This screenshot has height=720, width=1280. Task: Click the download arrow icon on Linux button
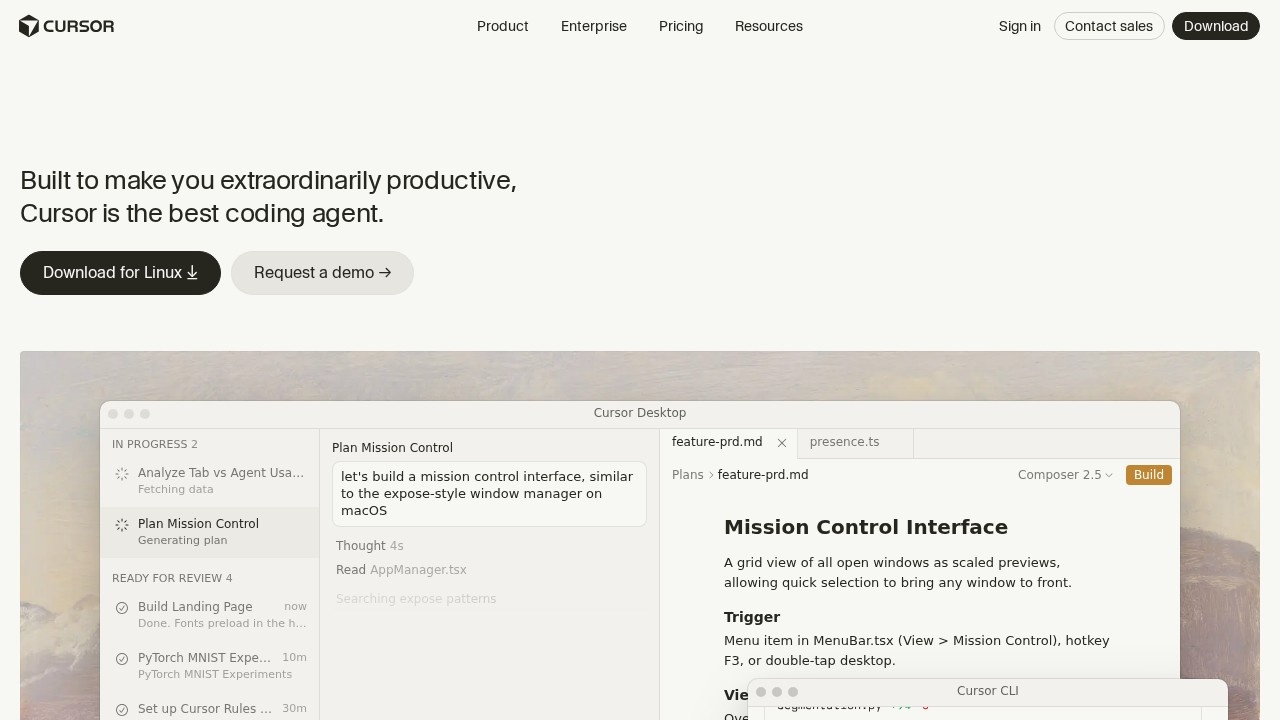(192, 273)
